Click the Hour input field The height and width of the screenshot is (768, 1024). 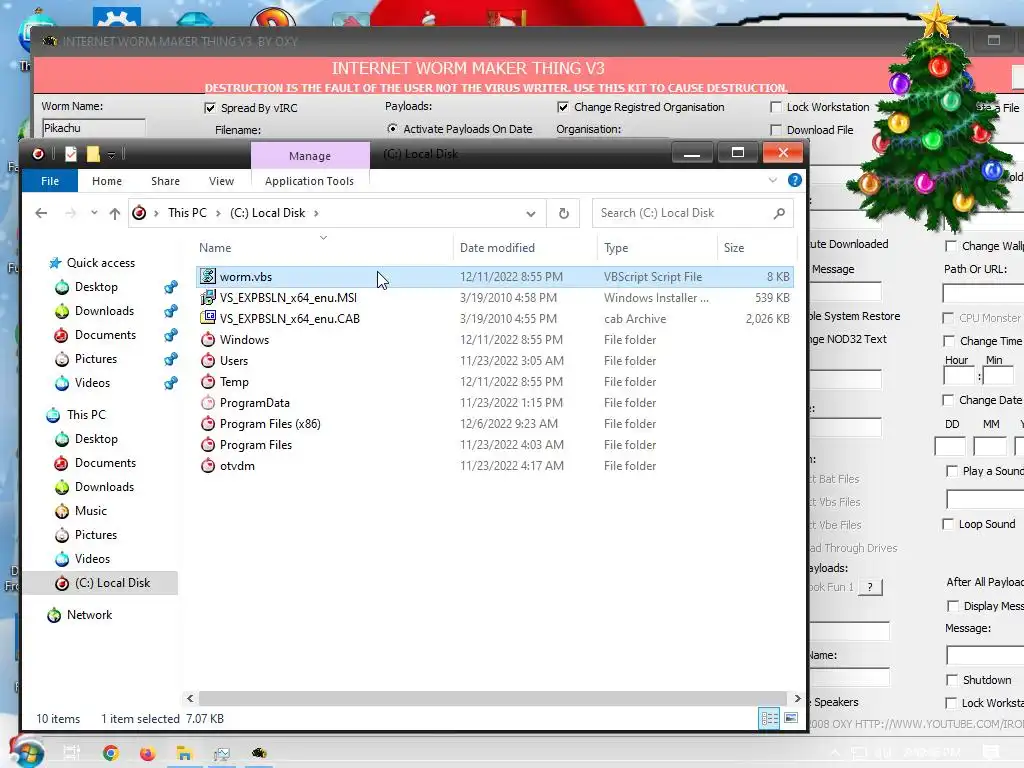(x=959, y=376)
